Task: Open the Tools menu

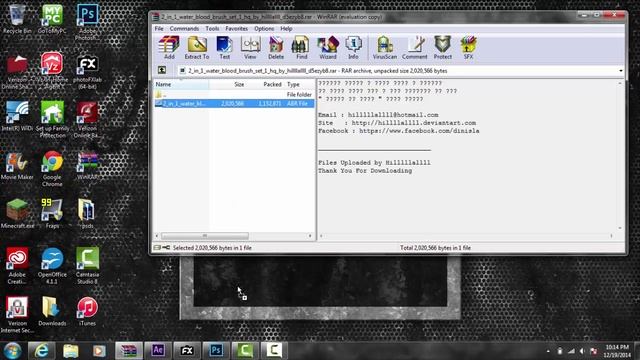Action: click(212, 29)
